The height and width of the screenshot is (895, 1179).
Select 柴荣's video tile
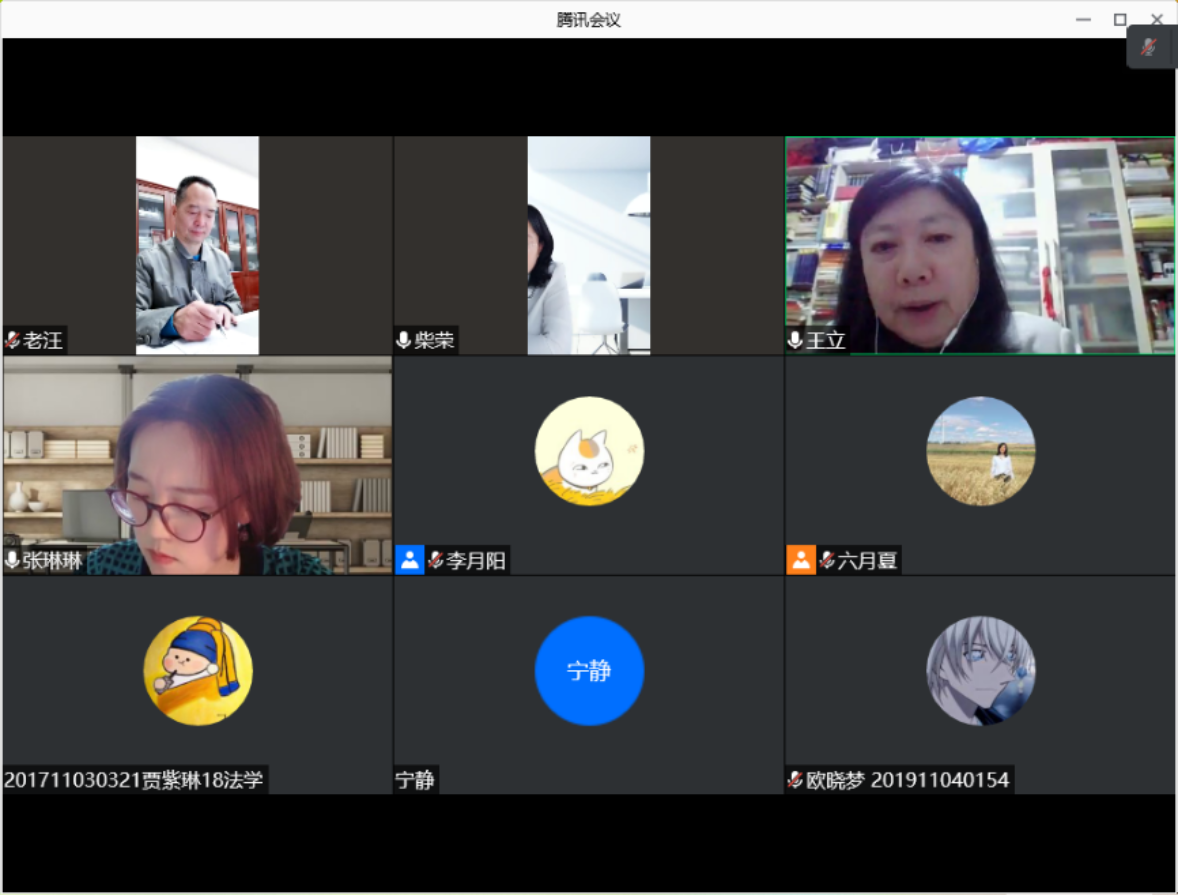coord(589,245)
